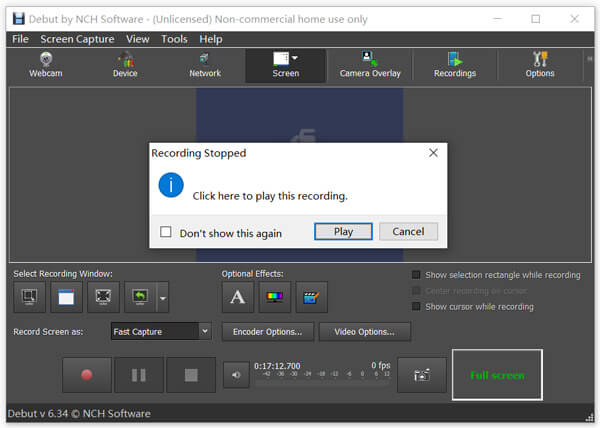Open the Recordings list

click(x=455, y=65)
